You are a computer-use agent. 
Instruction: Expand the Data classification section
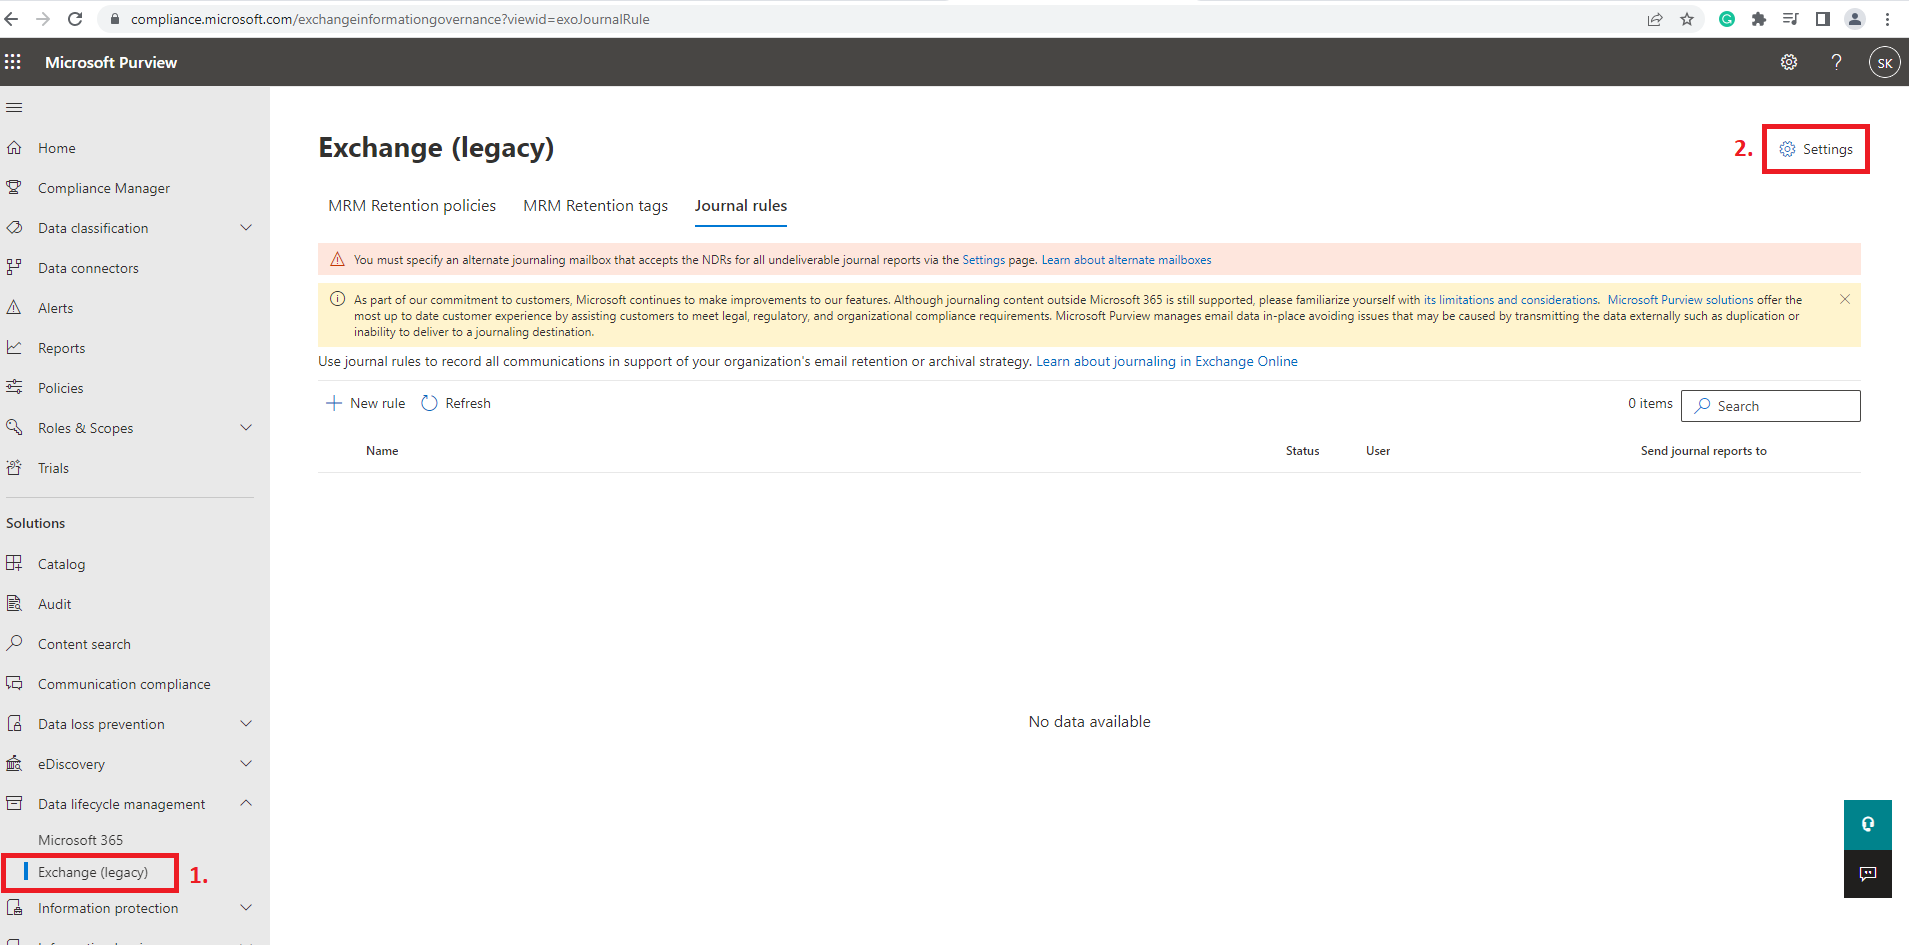click(x=246, y=228)
